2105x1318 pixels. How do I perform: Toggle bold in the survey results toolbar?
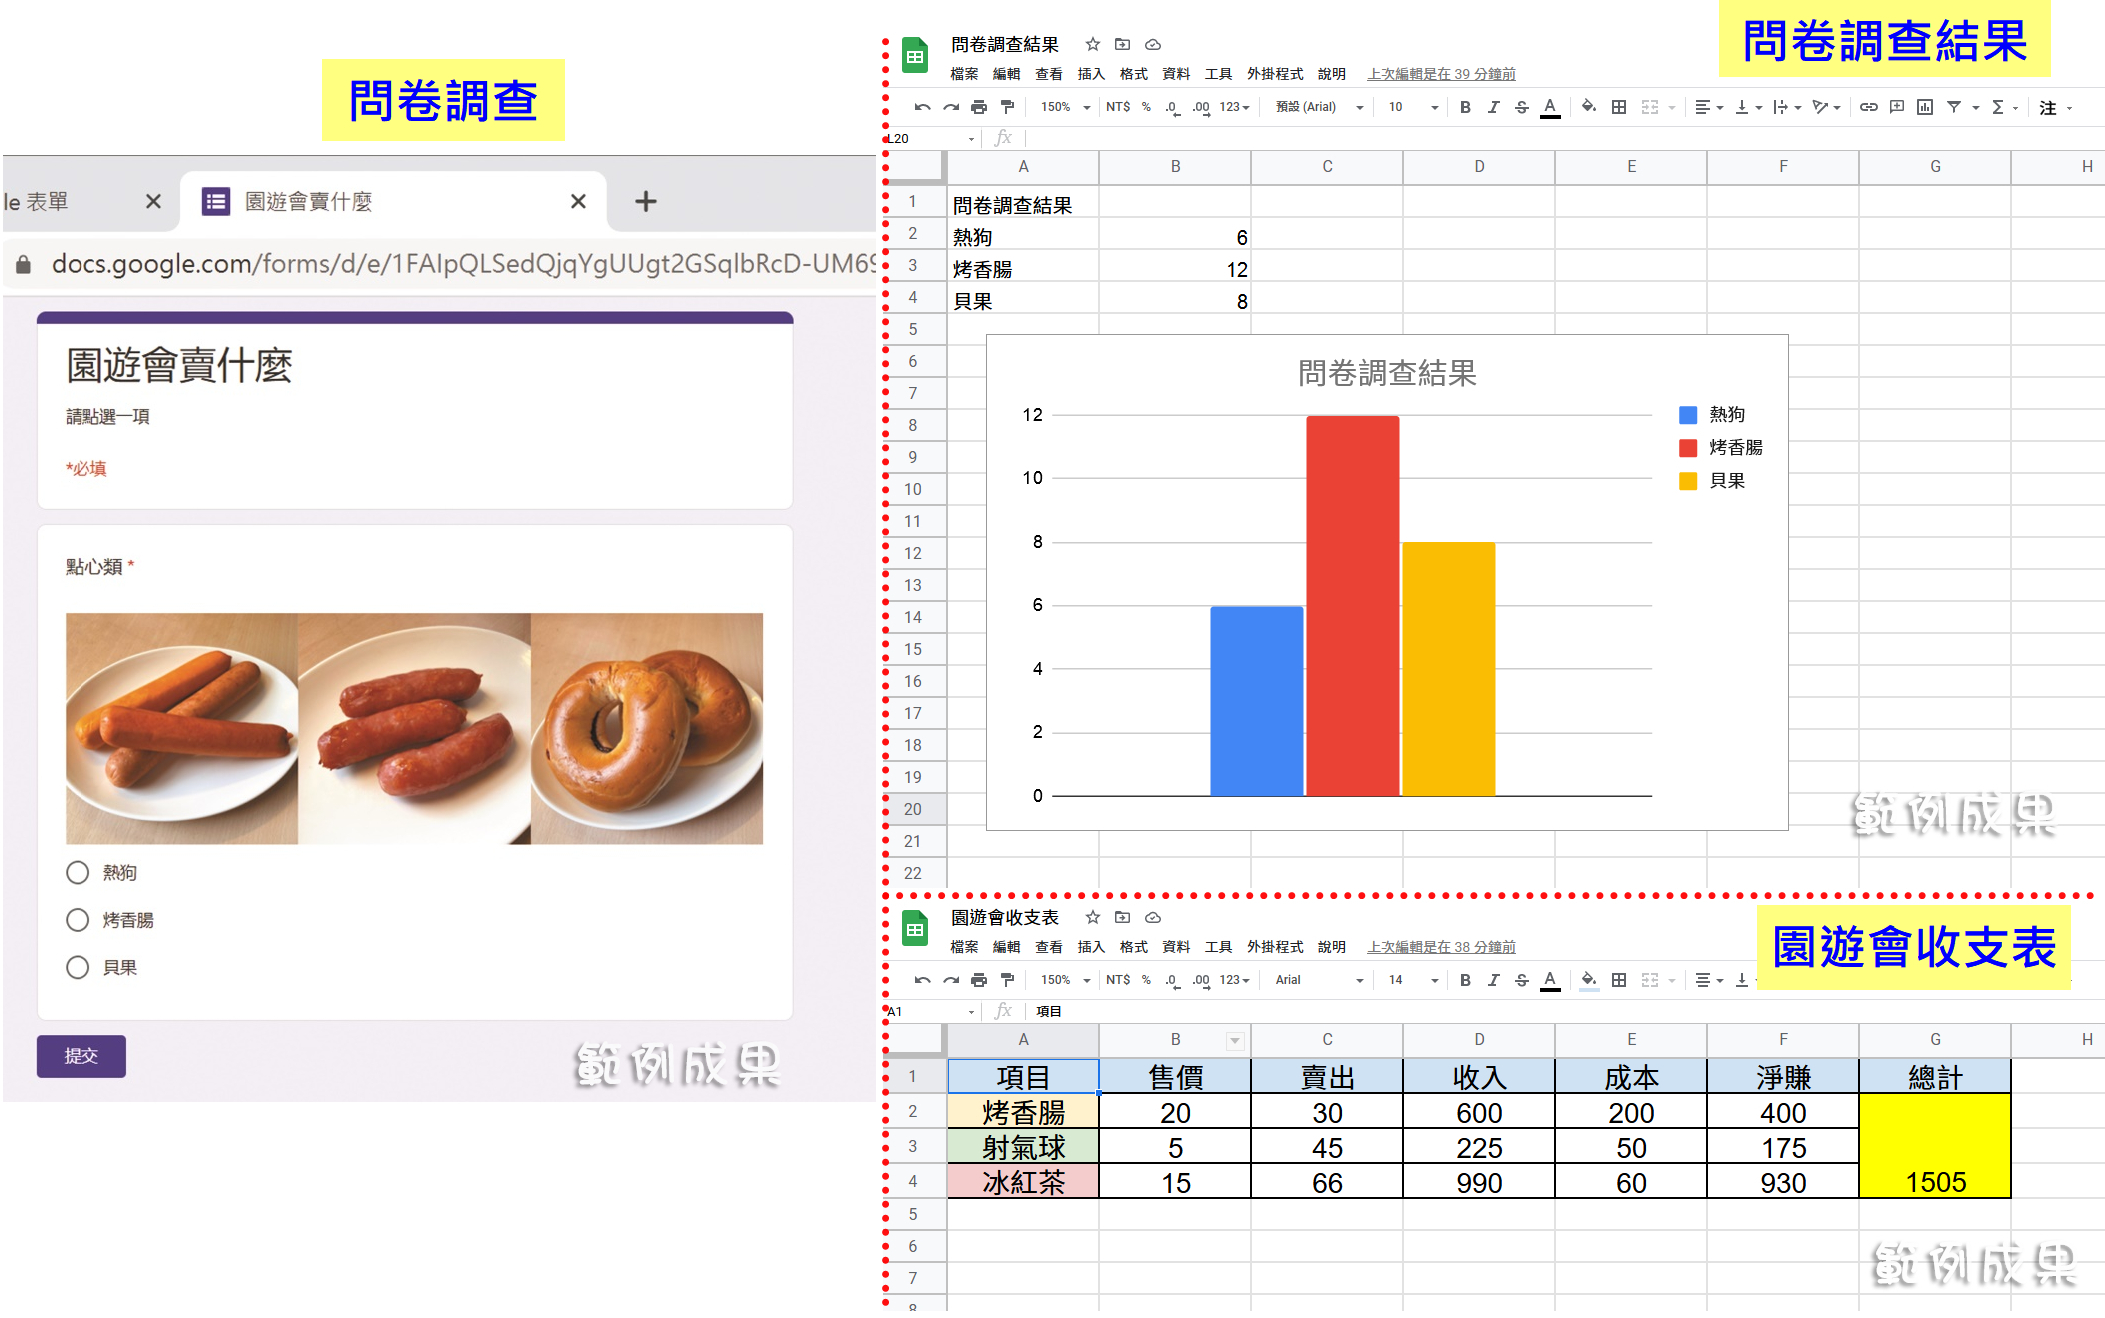tap(1465, 107)
